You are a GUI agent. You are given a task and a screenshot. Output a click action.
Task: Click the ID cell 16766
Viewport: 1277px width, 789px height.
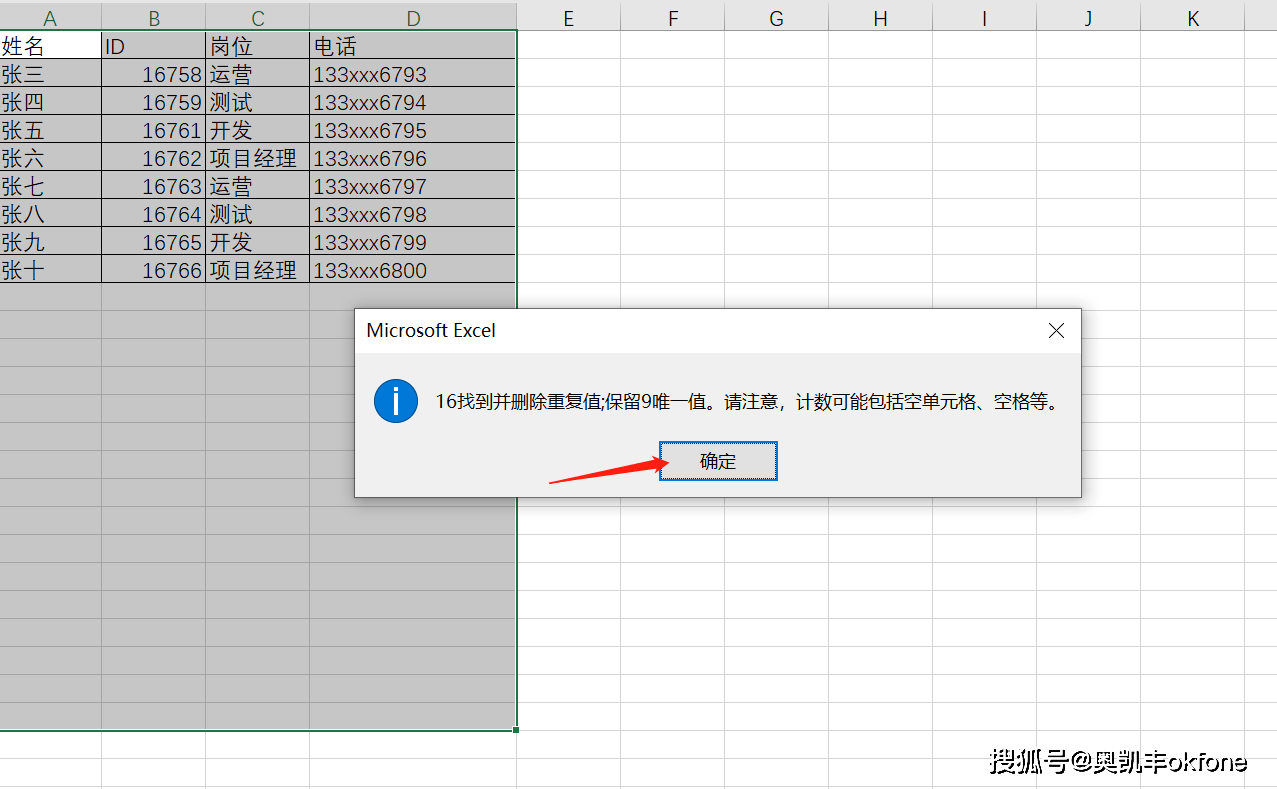click(154, 269)
